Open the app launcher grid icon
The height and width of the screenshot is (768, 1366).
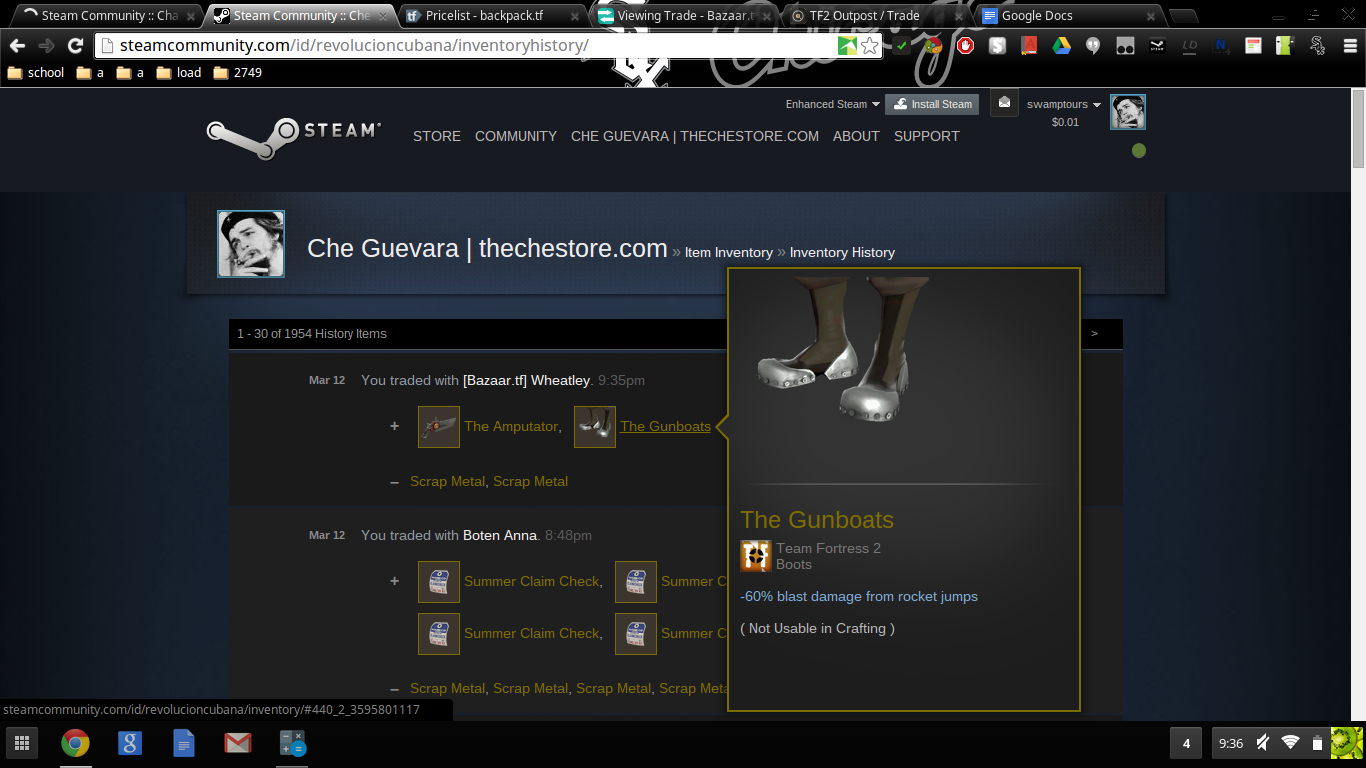[21, 743]
